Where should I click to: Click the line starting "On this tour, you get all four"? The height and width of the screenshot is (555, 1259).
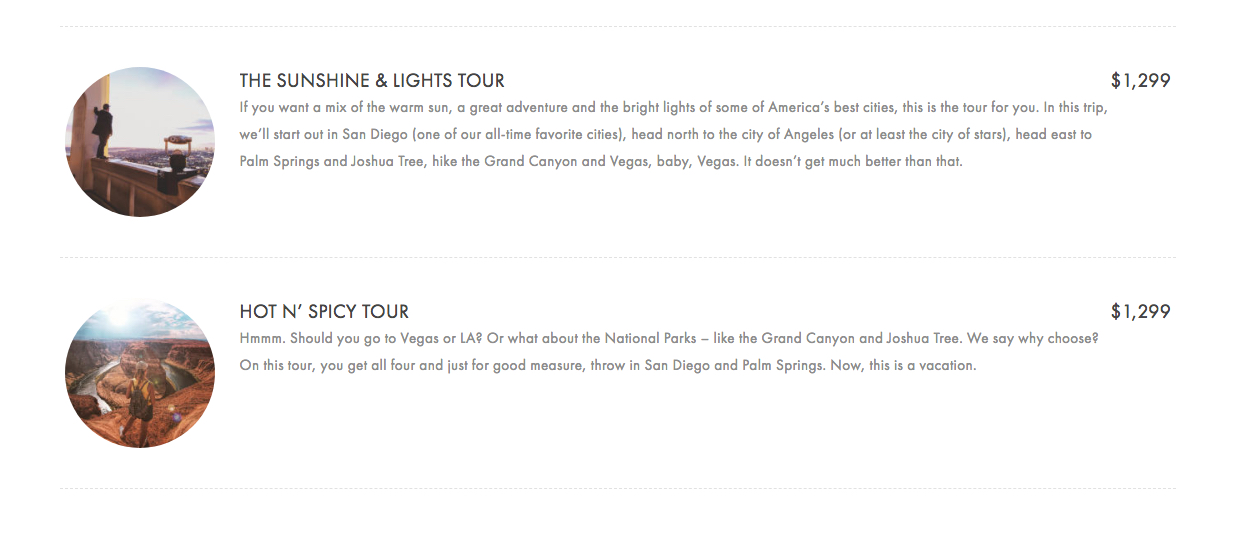click(608, 365)
